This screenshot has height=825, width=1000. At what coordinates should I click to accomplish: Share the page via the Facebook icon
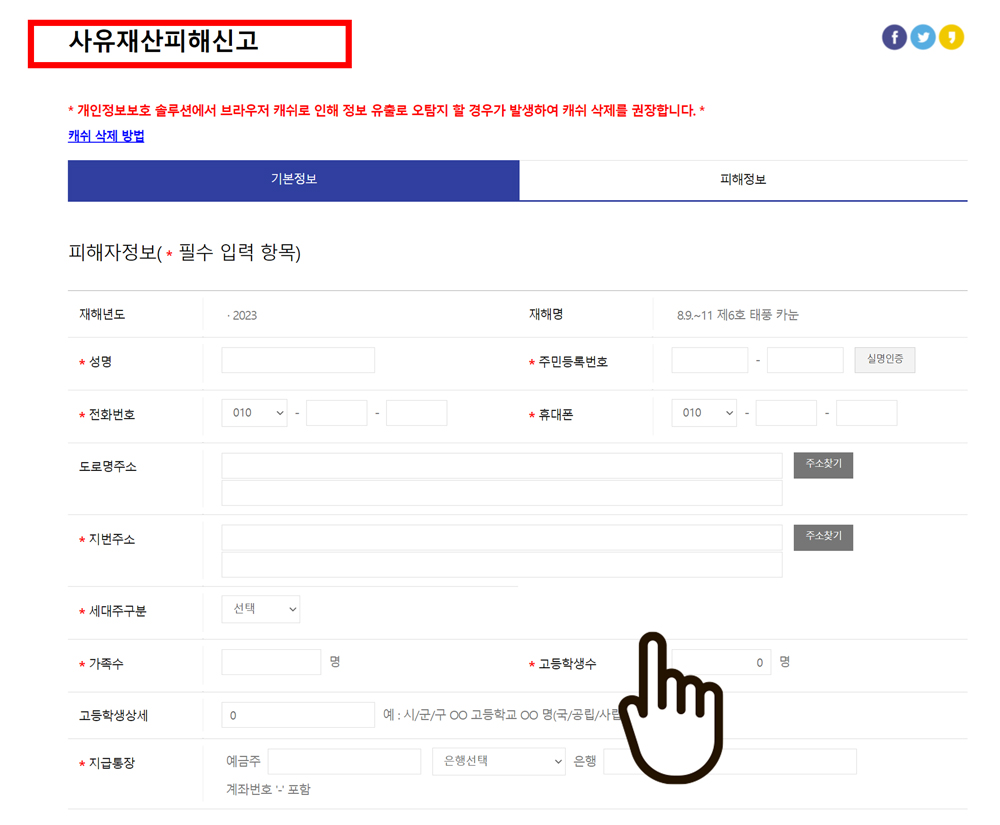point(893,37)
